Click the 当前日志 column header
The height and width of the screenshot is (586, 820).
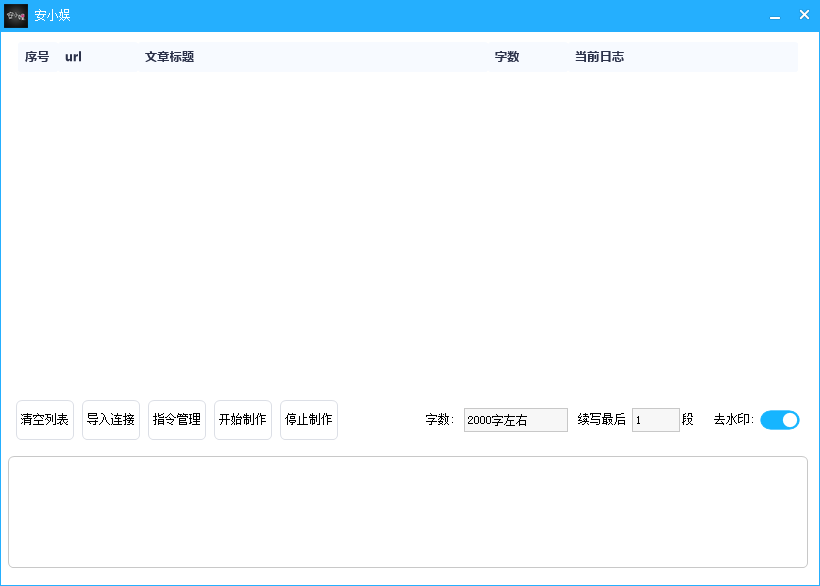coord(599,57)
